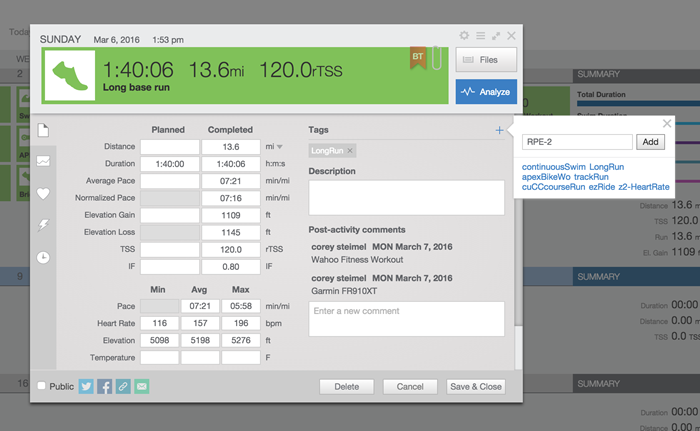The height and width of the screenshot is (431, 700).
Task: Open the workout settings gear icon
Action: 464,35
